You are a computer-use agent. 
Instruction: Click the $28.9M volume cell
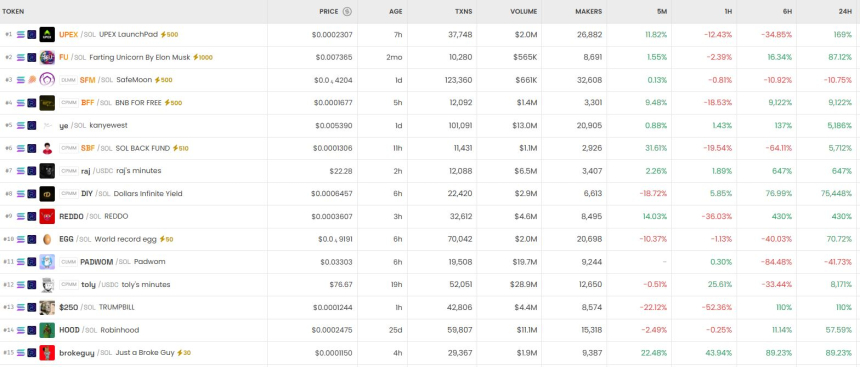[x=523, y=285]
